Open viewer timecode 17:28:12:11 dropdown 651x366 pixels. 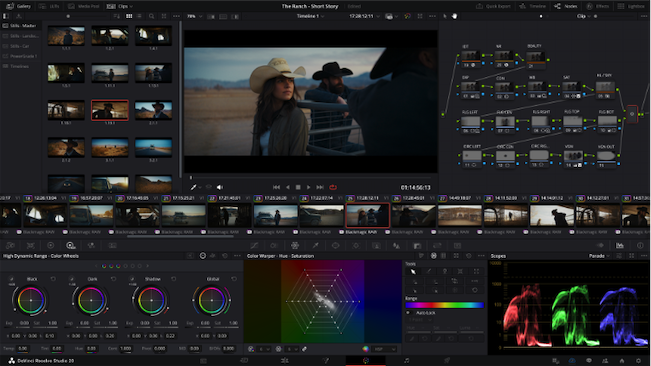[x=364, y=16]
